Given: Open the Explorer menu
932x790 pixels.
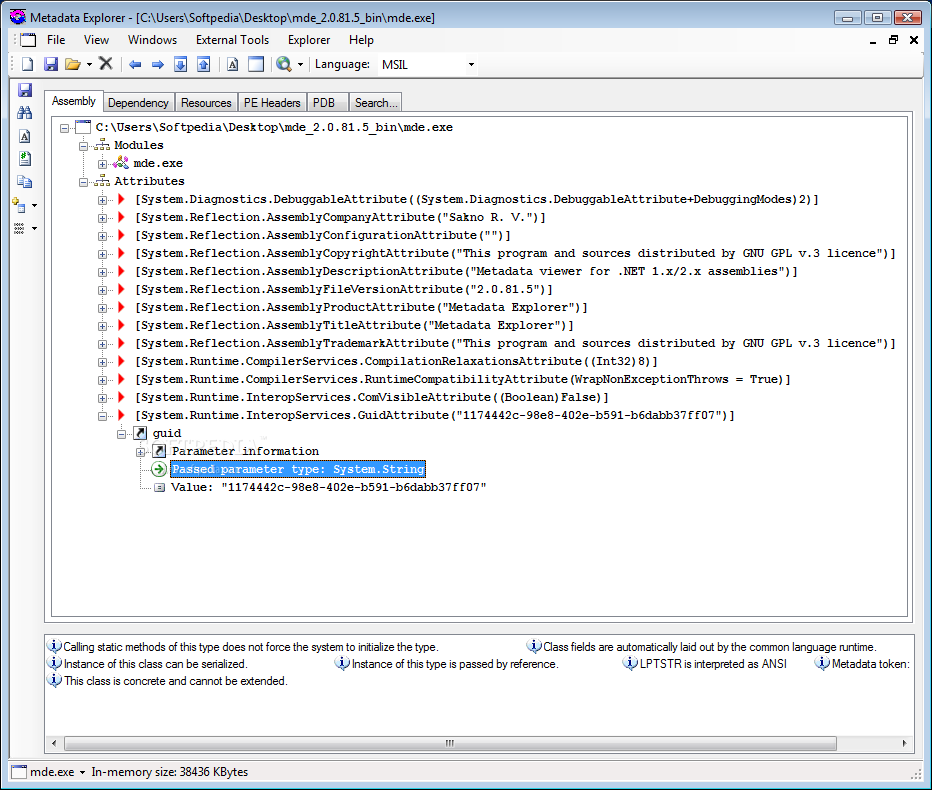Looking at the screenshot, I should (309, 40).
